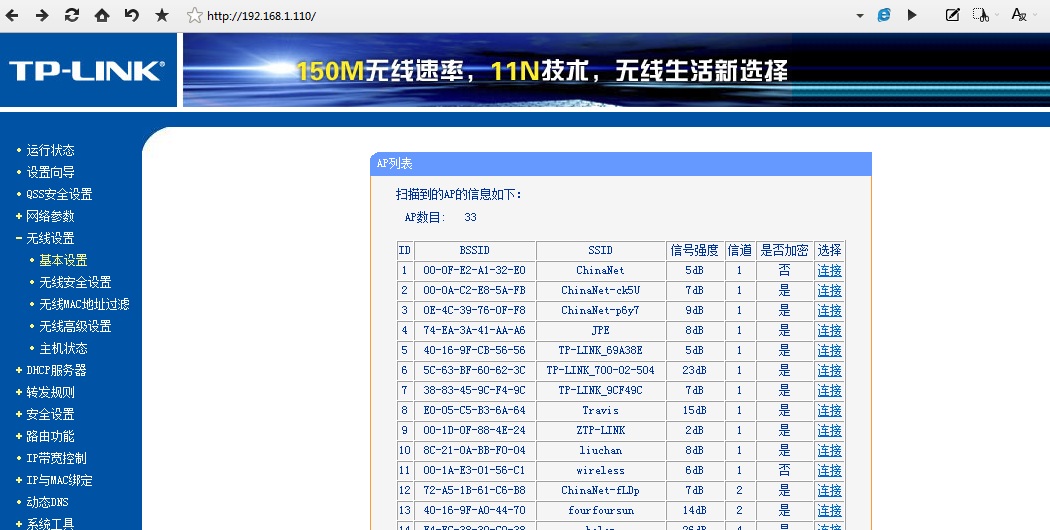1050x530 pixels.
Task: Open QSS安全设置 in the sidebar
Action: point(59,195)
